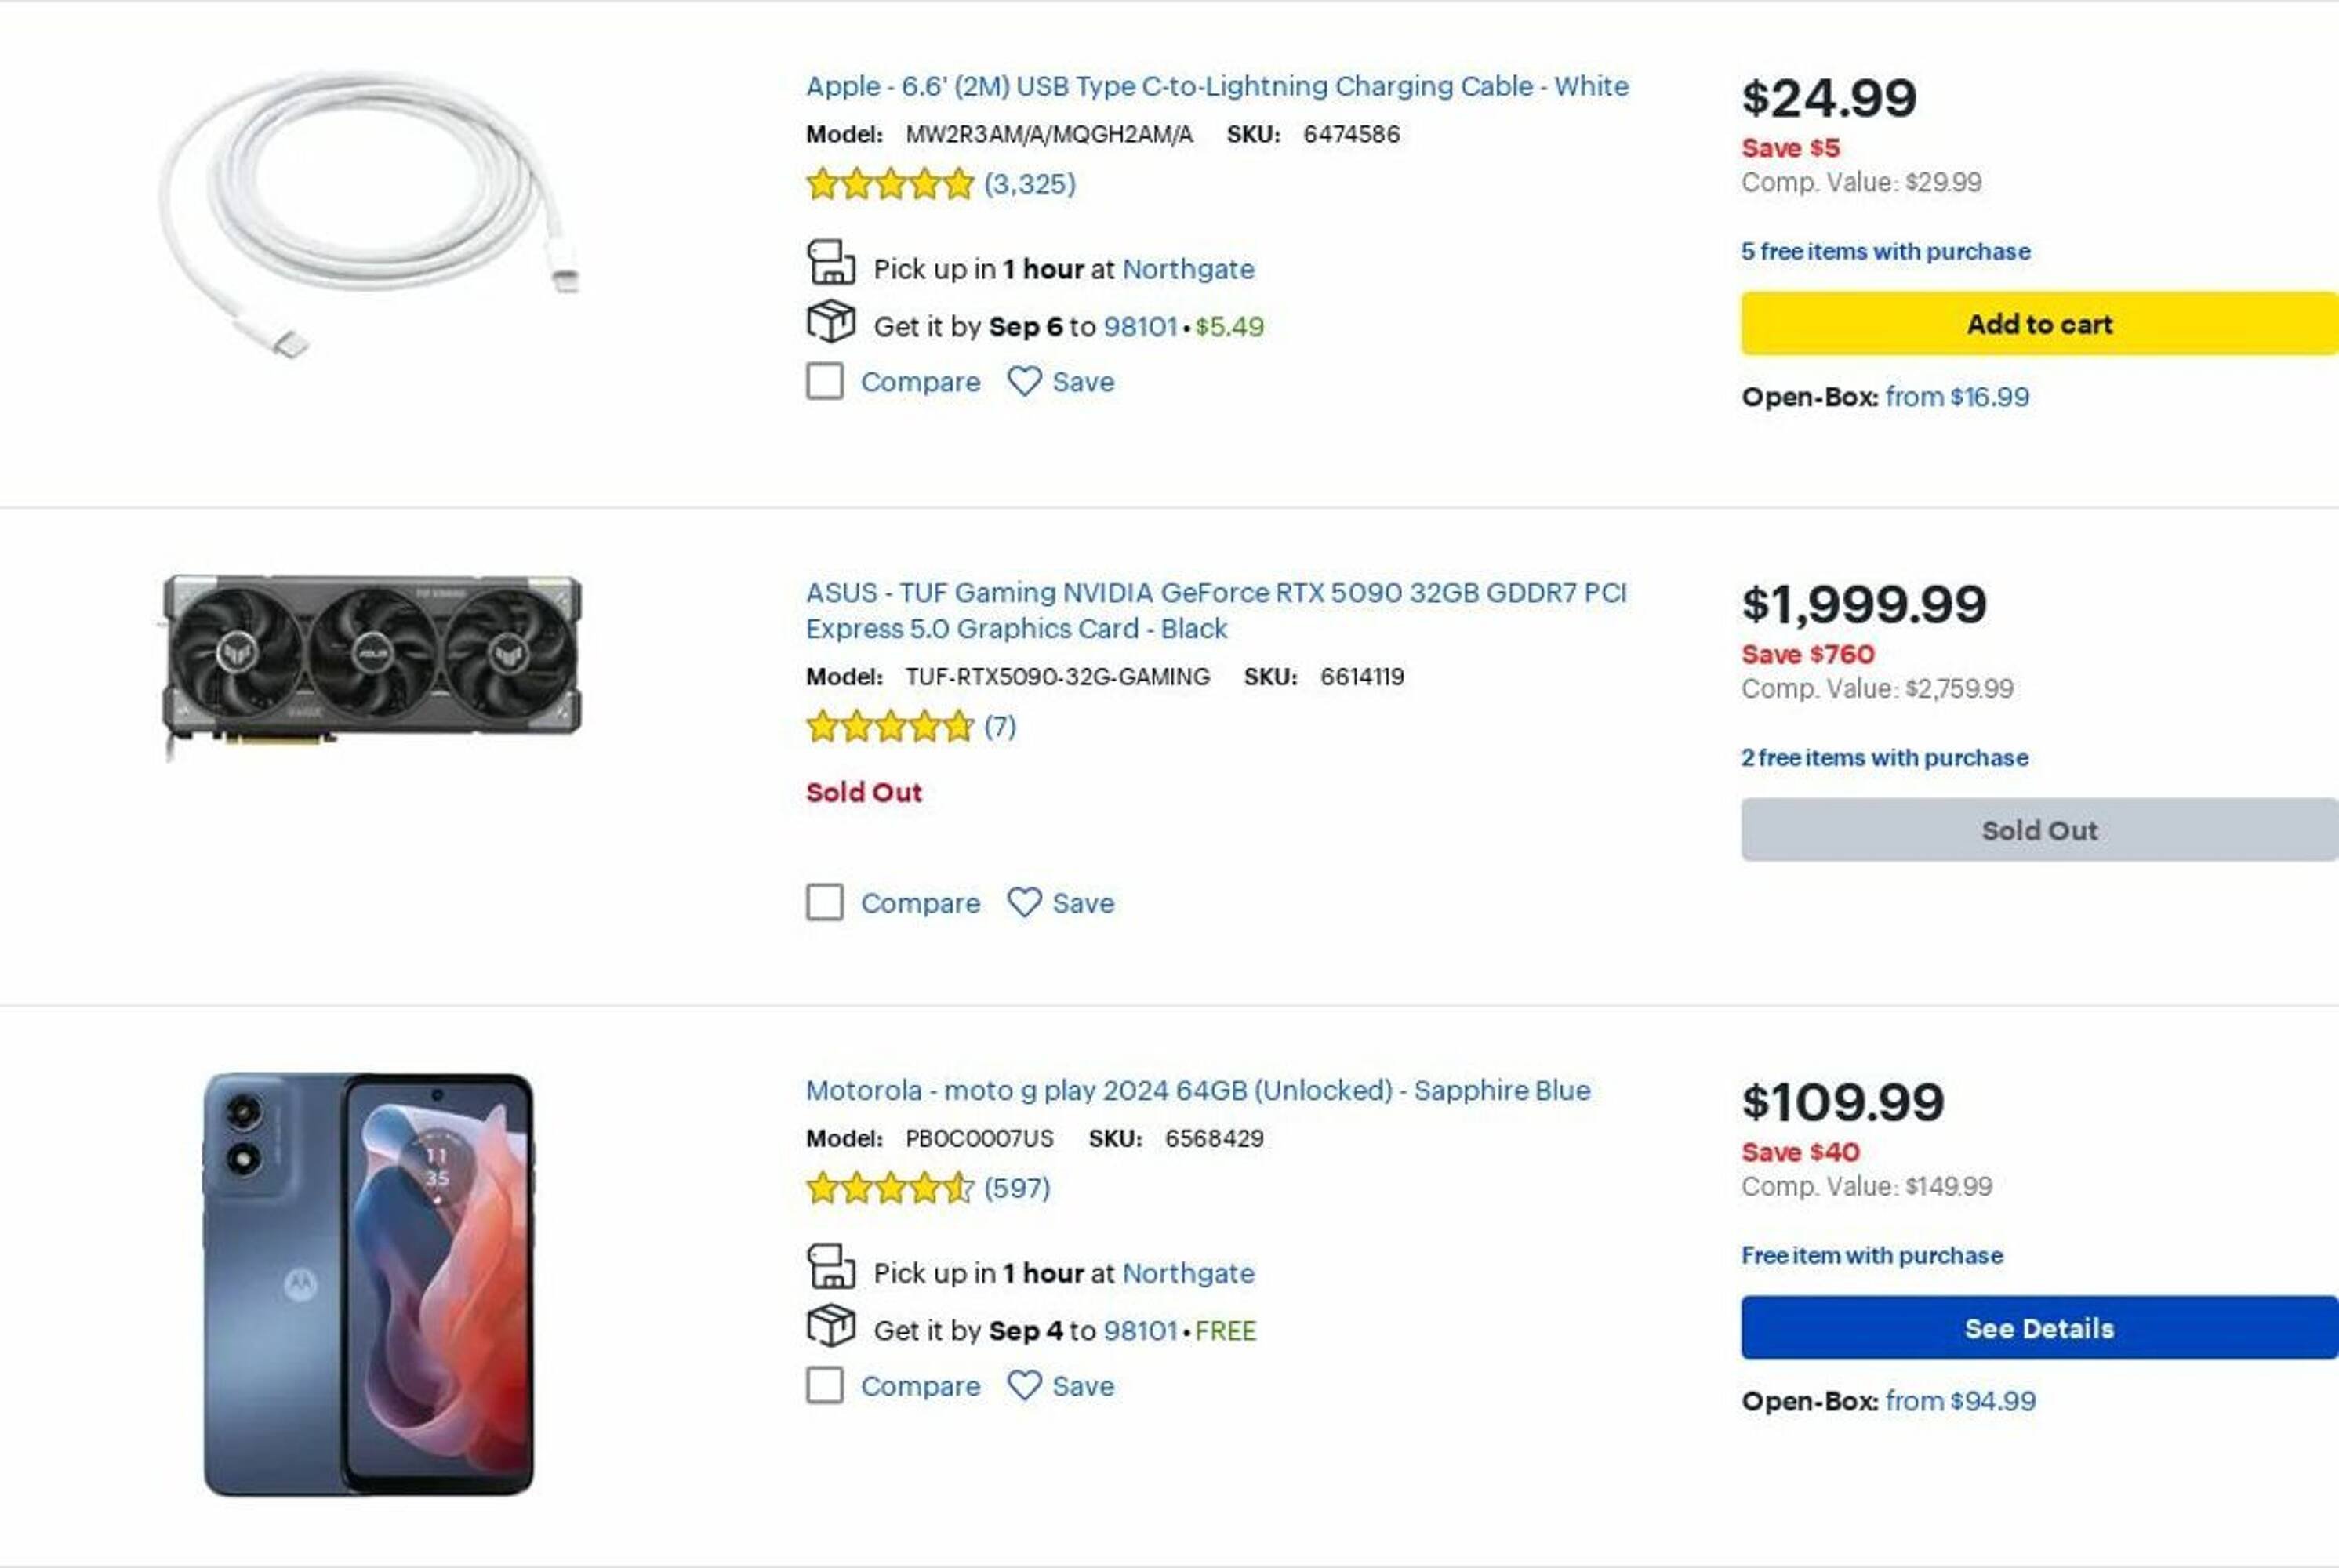Viewport: 2339px width, 1568px height.
Task: Click the heart Save icon for ASUS graphics card
Action: pos(1024,902)
